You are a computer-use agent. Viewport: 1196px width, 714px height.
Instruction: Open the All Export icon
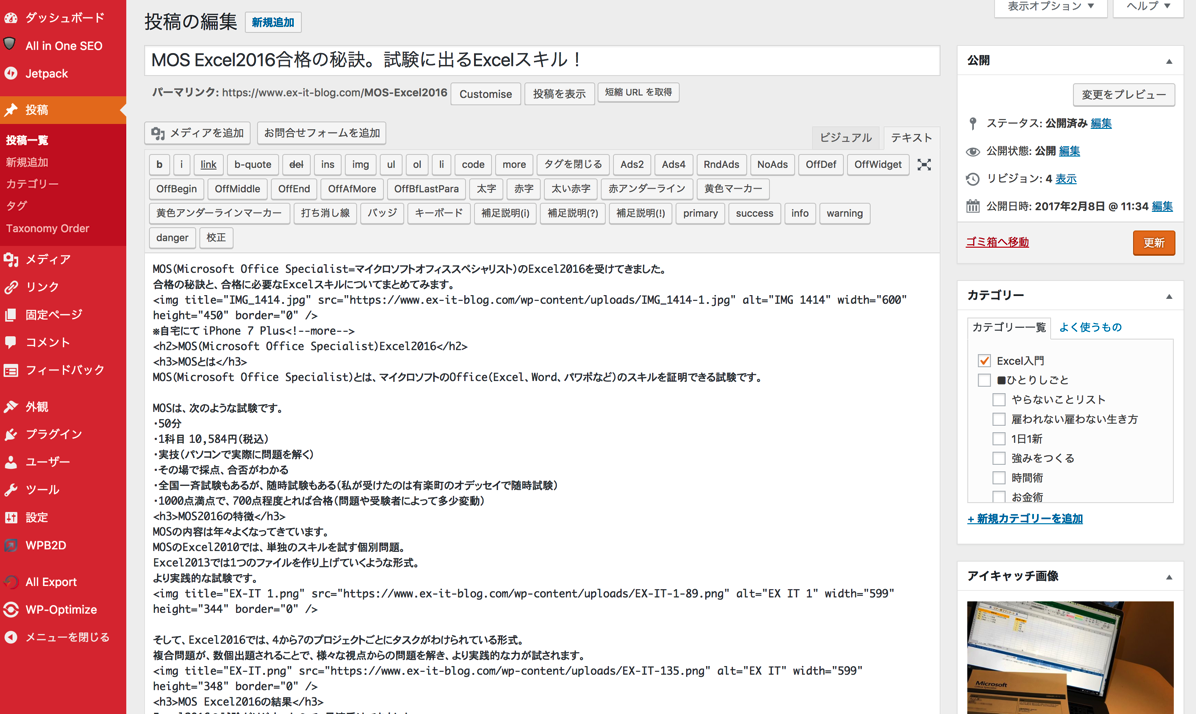[11, 581]
